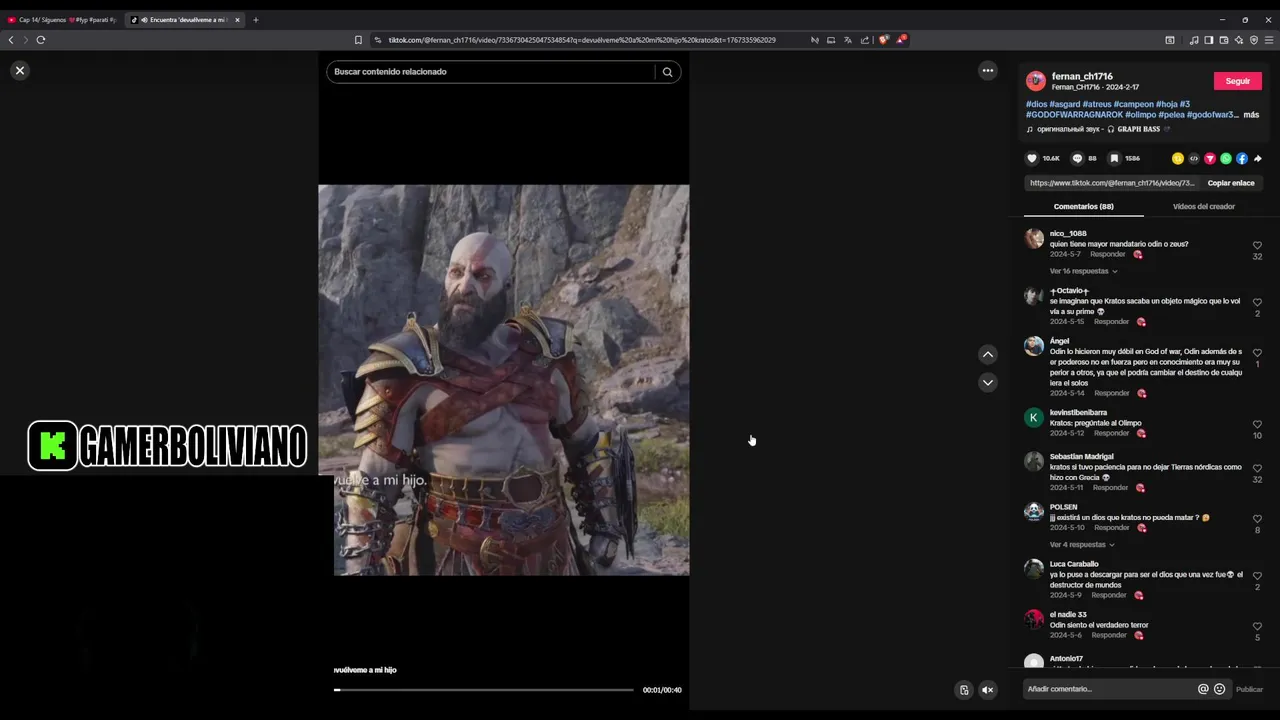Viewport: 1280px width, 720px height.
Task: Open browser hamburger menu
Action: pos(1270,40)
